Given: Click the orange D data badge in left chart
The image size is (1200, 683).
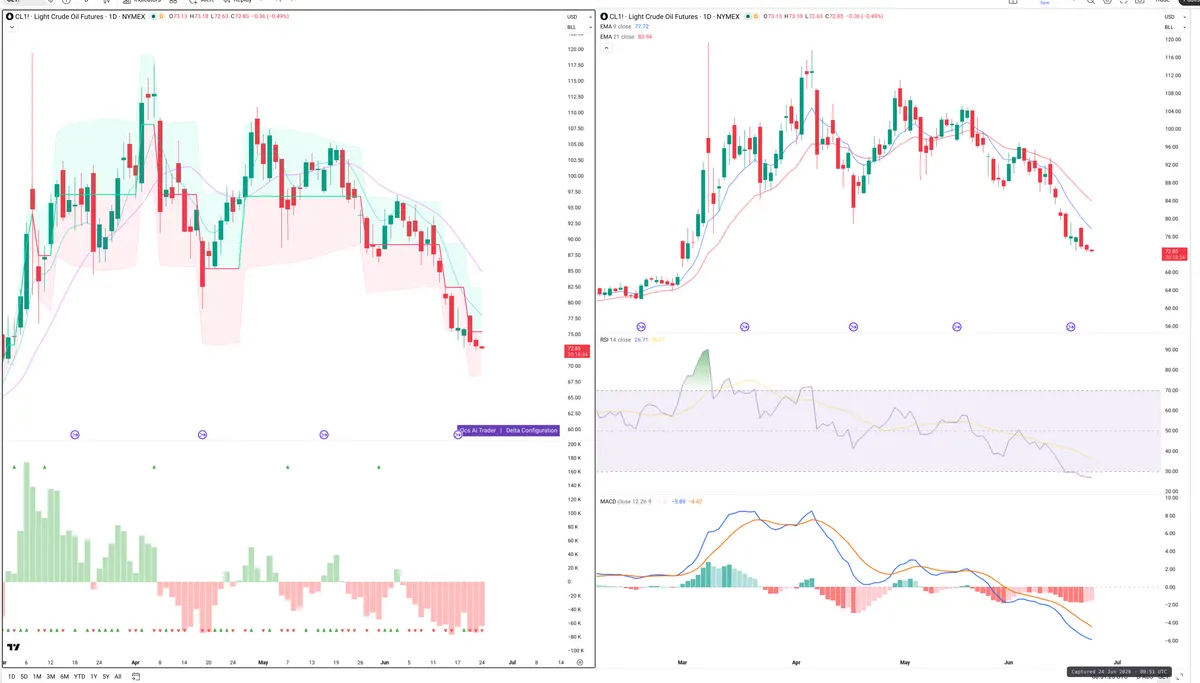Looking at the screenshot, I should coord(163,17).
